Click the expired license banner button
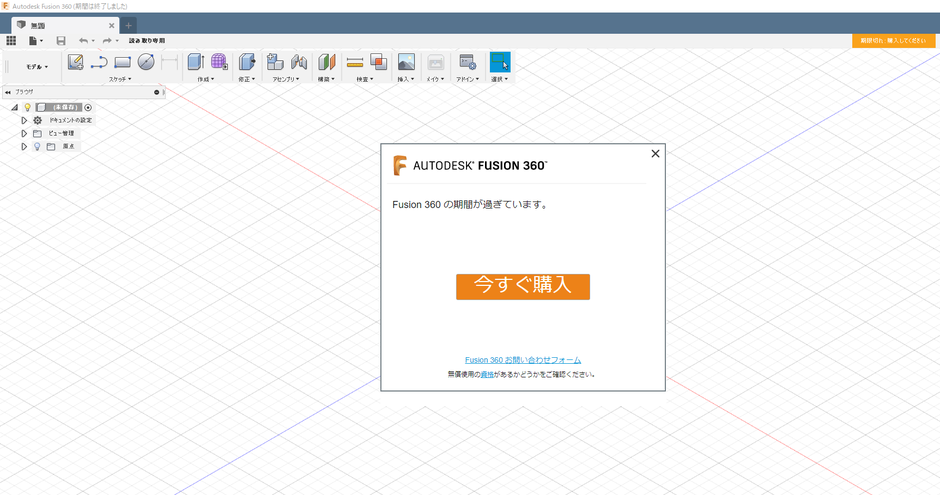The width and height of the screenshot is (940, 495). click(893, 41)
